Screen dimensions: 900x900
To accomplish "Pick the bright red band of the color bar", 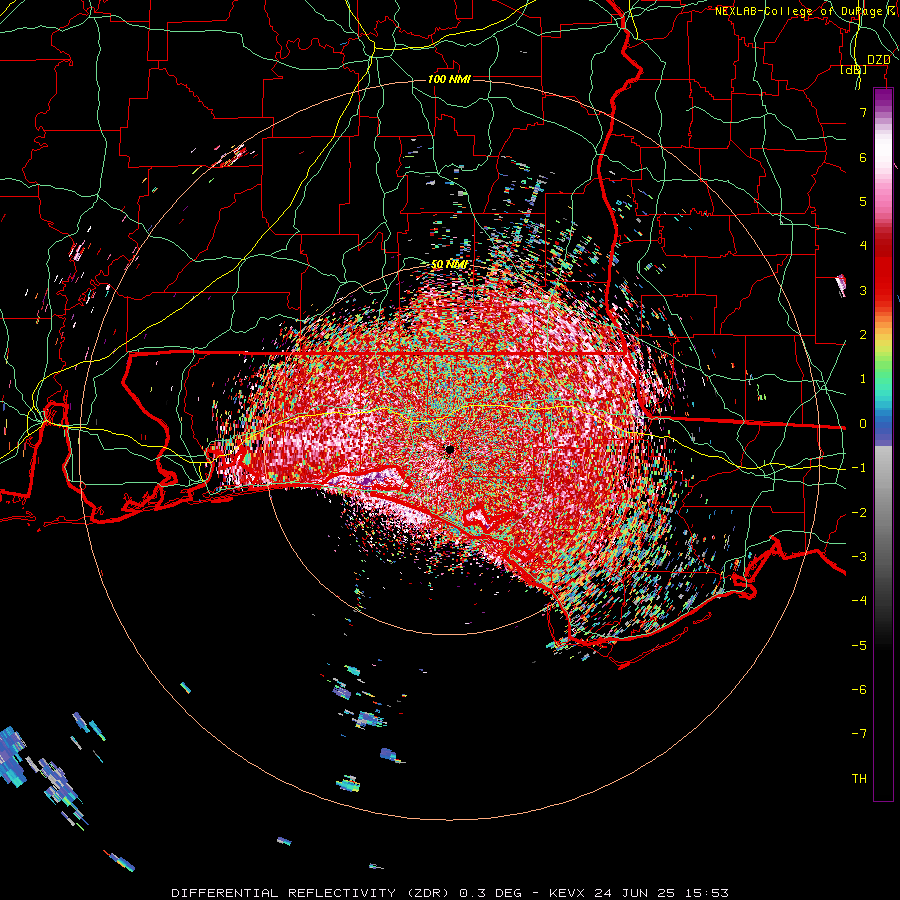I will point(883,276).
